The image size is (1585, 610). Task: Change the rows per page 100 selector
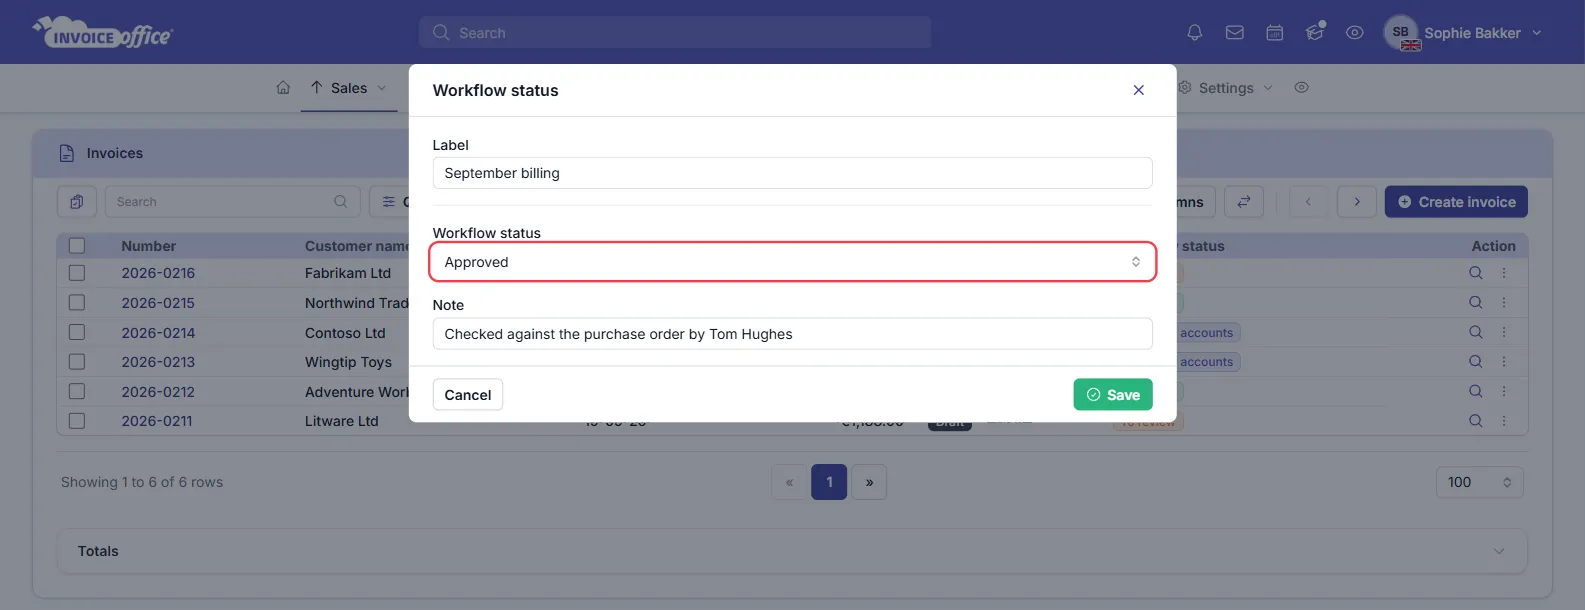1479,482
